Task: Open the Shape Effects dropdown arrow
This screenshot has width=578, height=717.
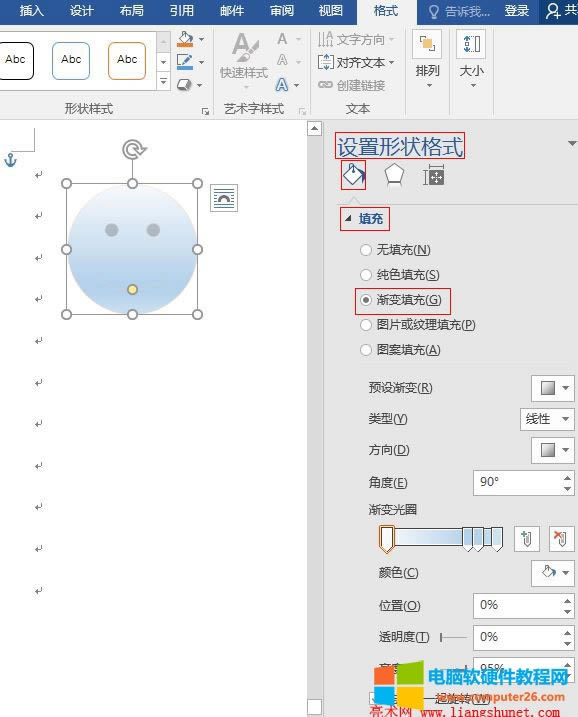Action: (200, 86)
